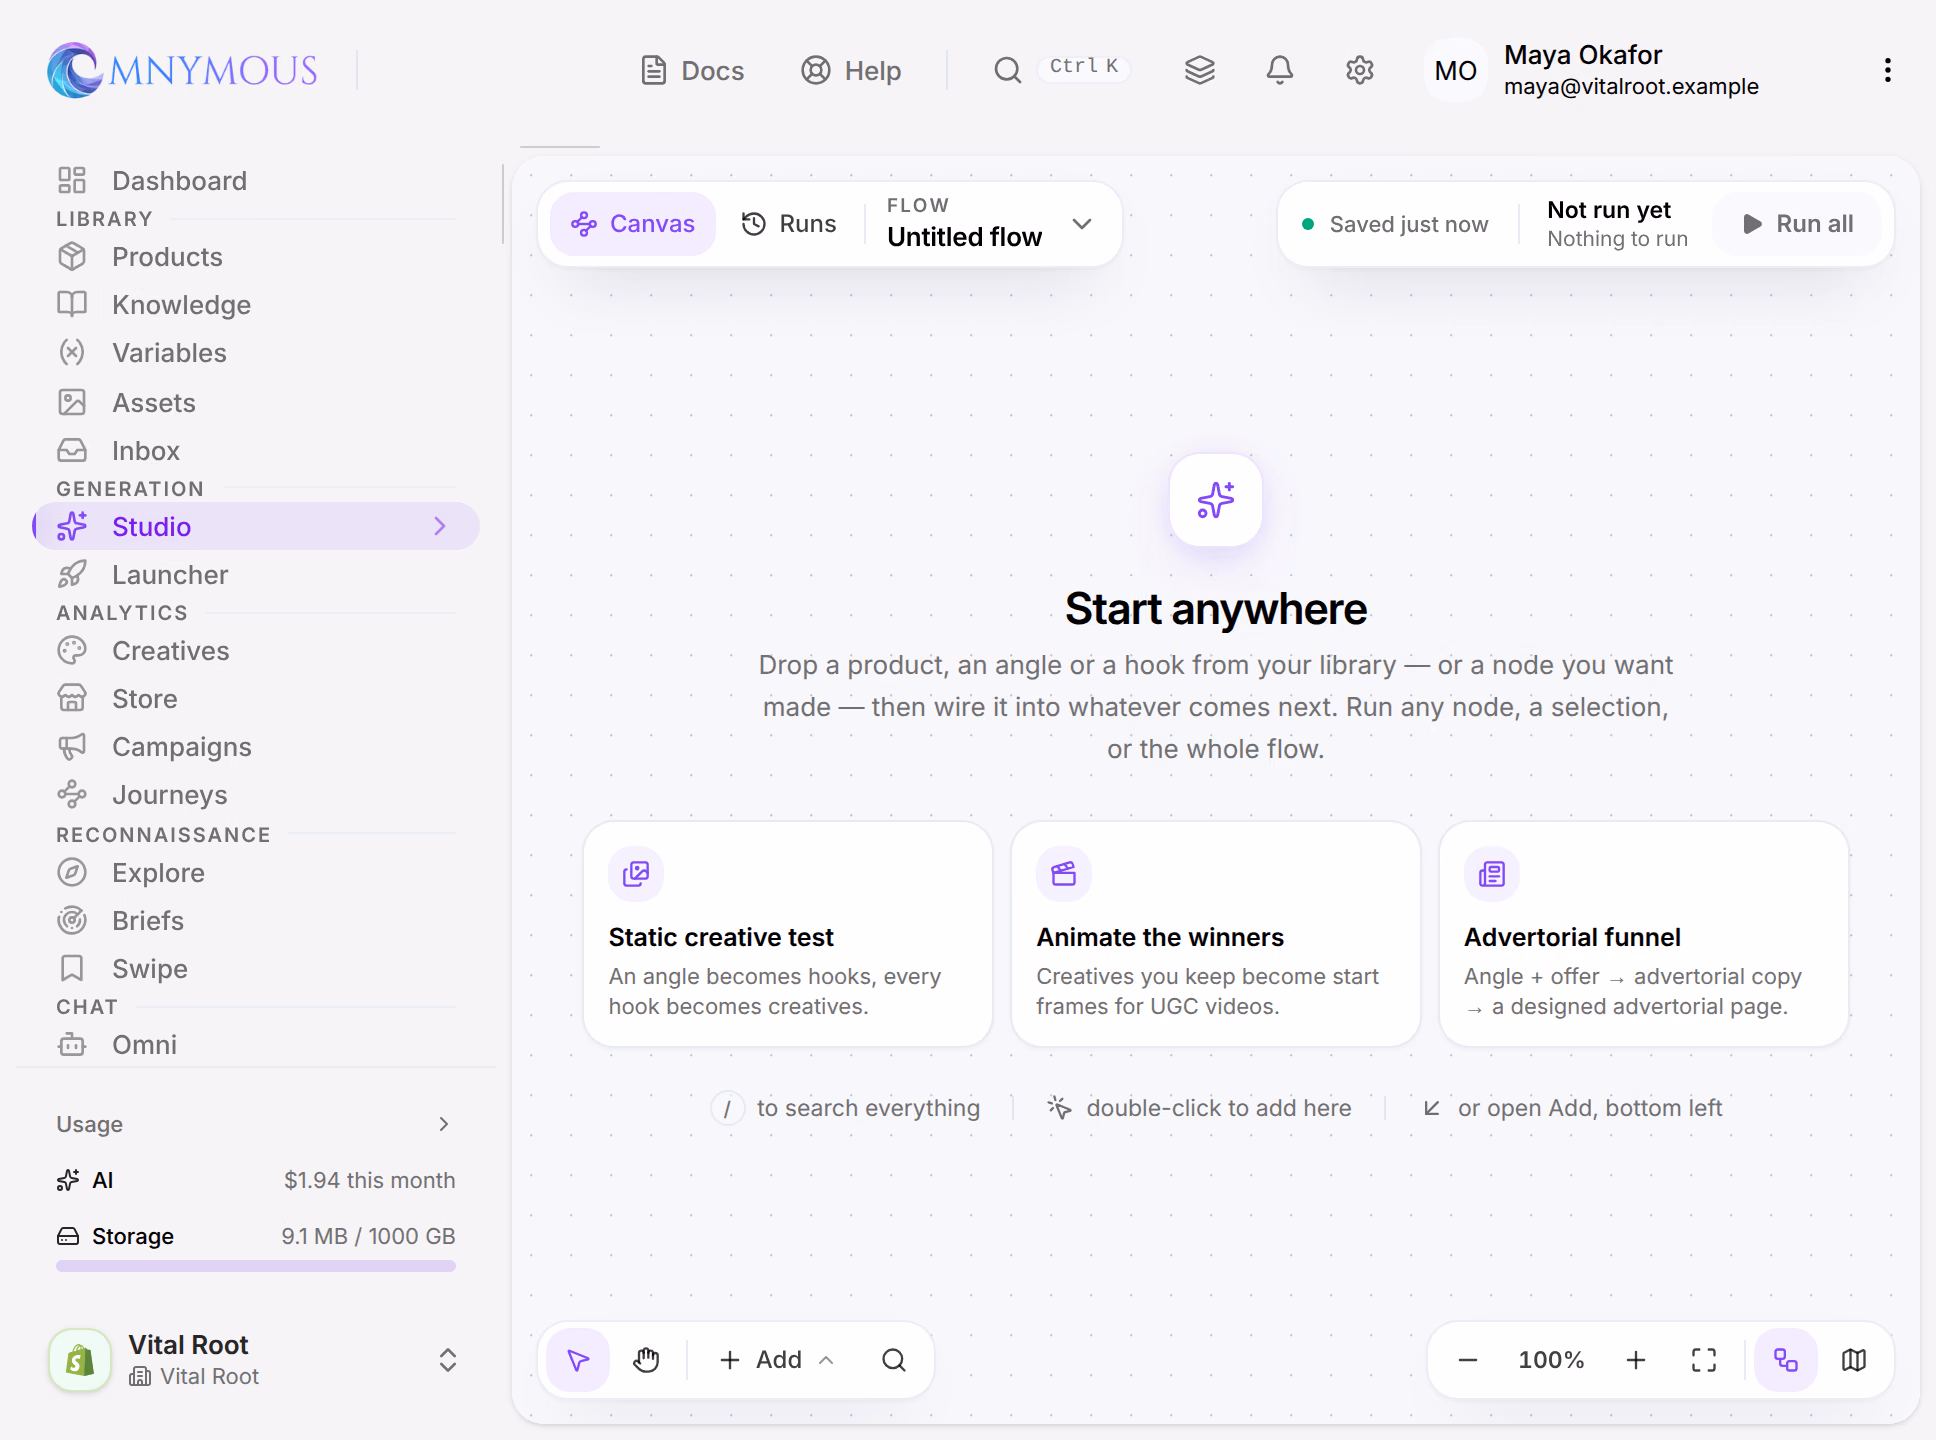Go to Knowledge in the library
The width and height of the screenshot is (1936, 1440).
point(256,305)
